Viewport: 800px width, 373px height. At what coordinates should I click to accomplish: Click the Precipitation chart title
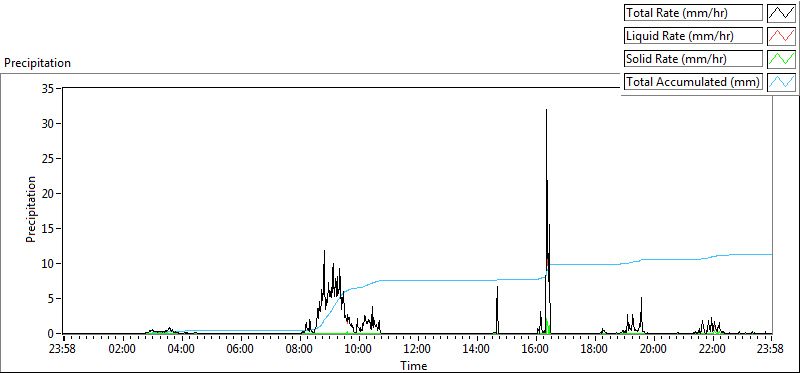(37, 63)
